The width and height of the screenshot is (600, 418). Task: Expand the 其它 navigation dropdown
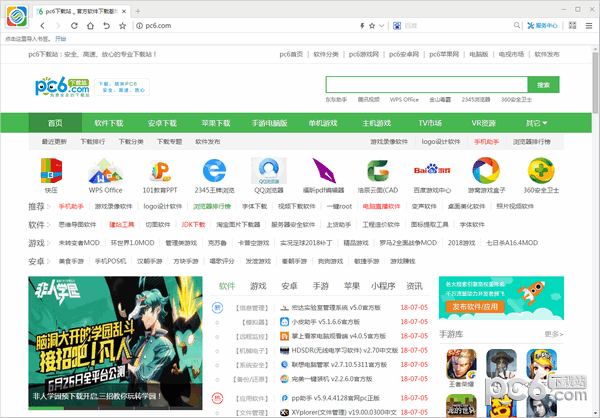pyautogui.click(x=536, y=123)
